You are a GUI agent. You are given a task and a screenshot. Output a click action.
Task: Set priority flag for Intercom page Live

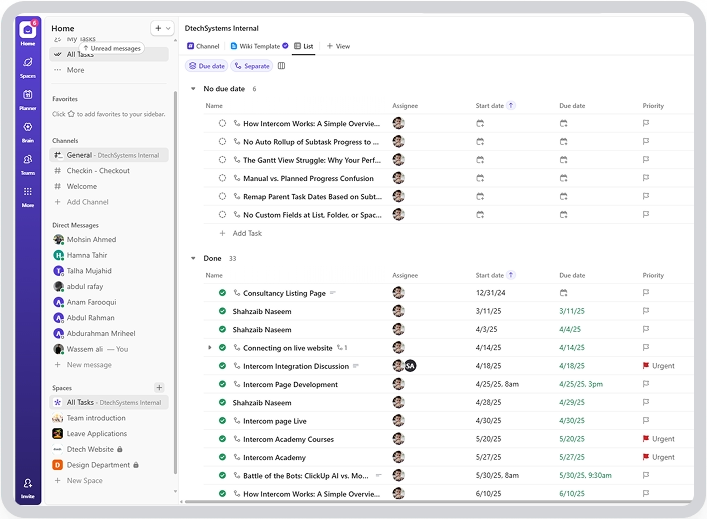(x=646, y=421)
